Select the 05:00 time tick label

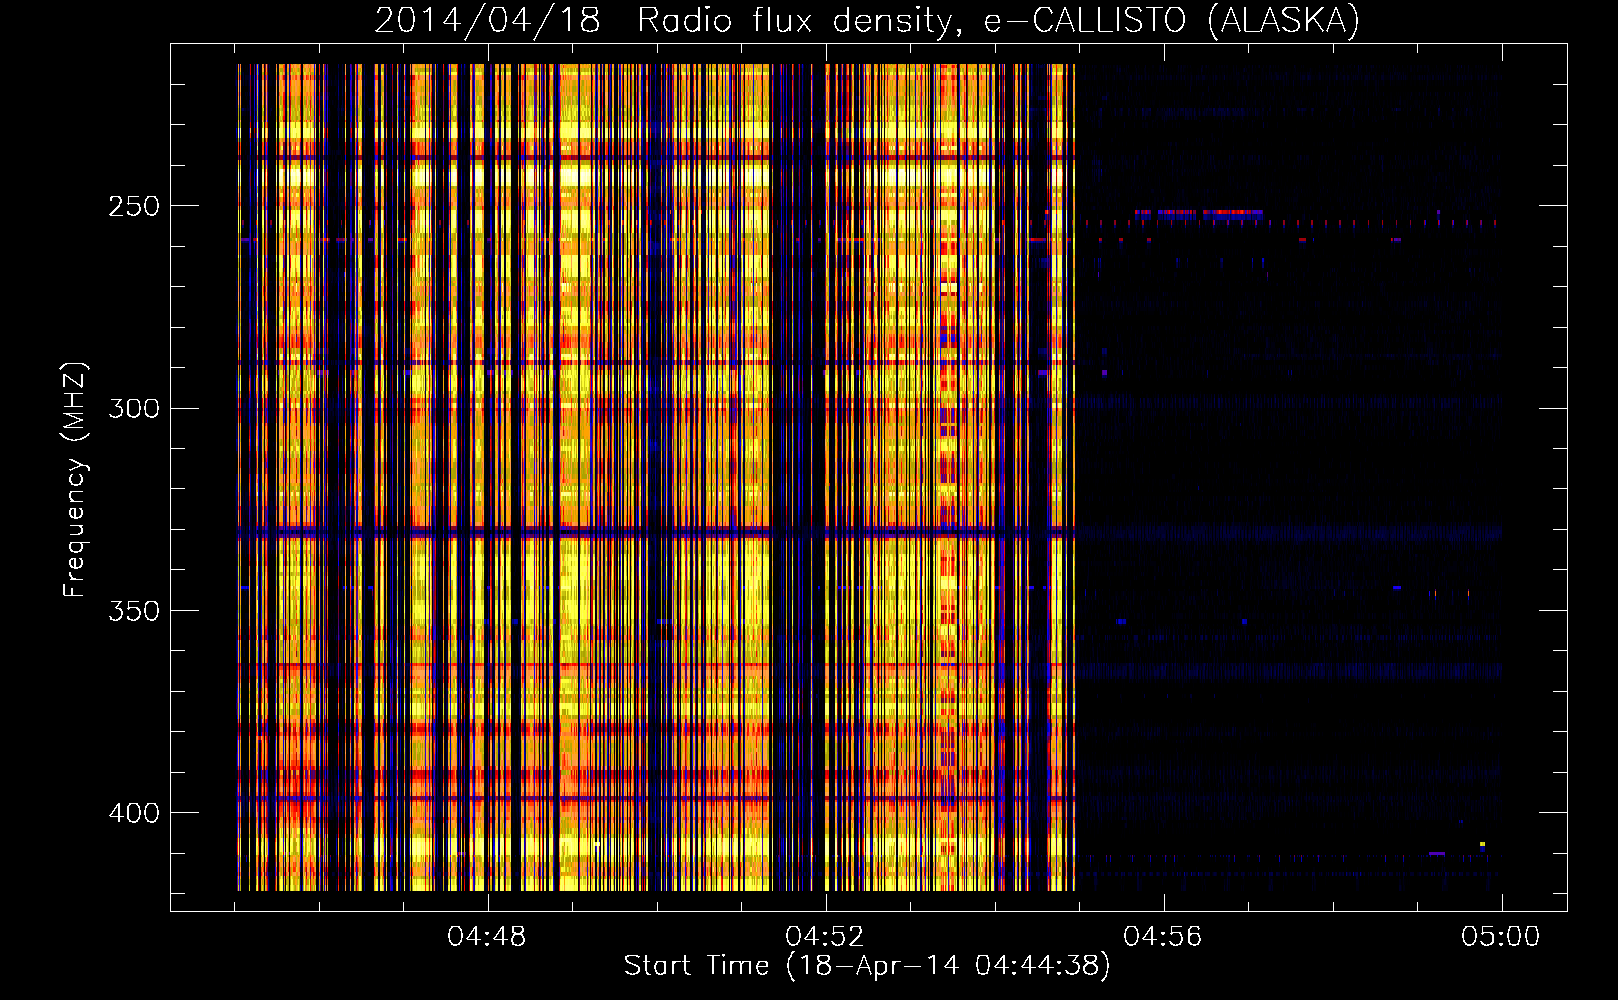(1501, 937)
